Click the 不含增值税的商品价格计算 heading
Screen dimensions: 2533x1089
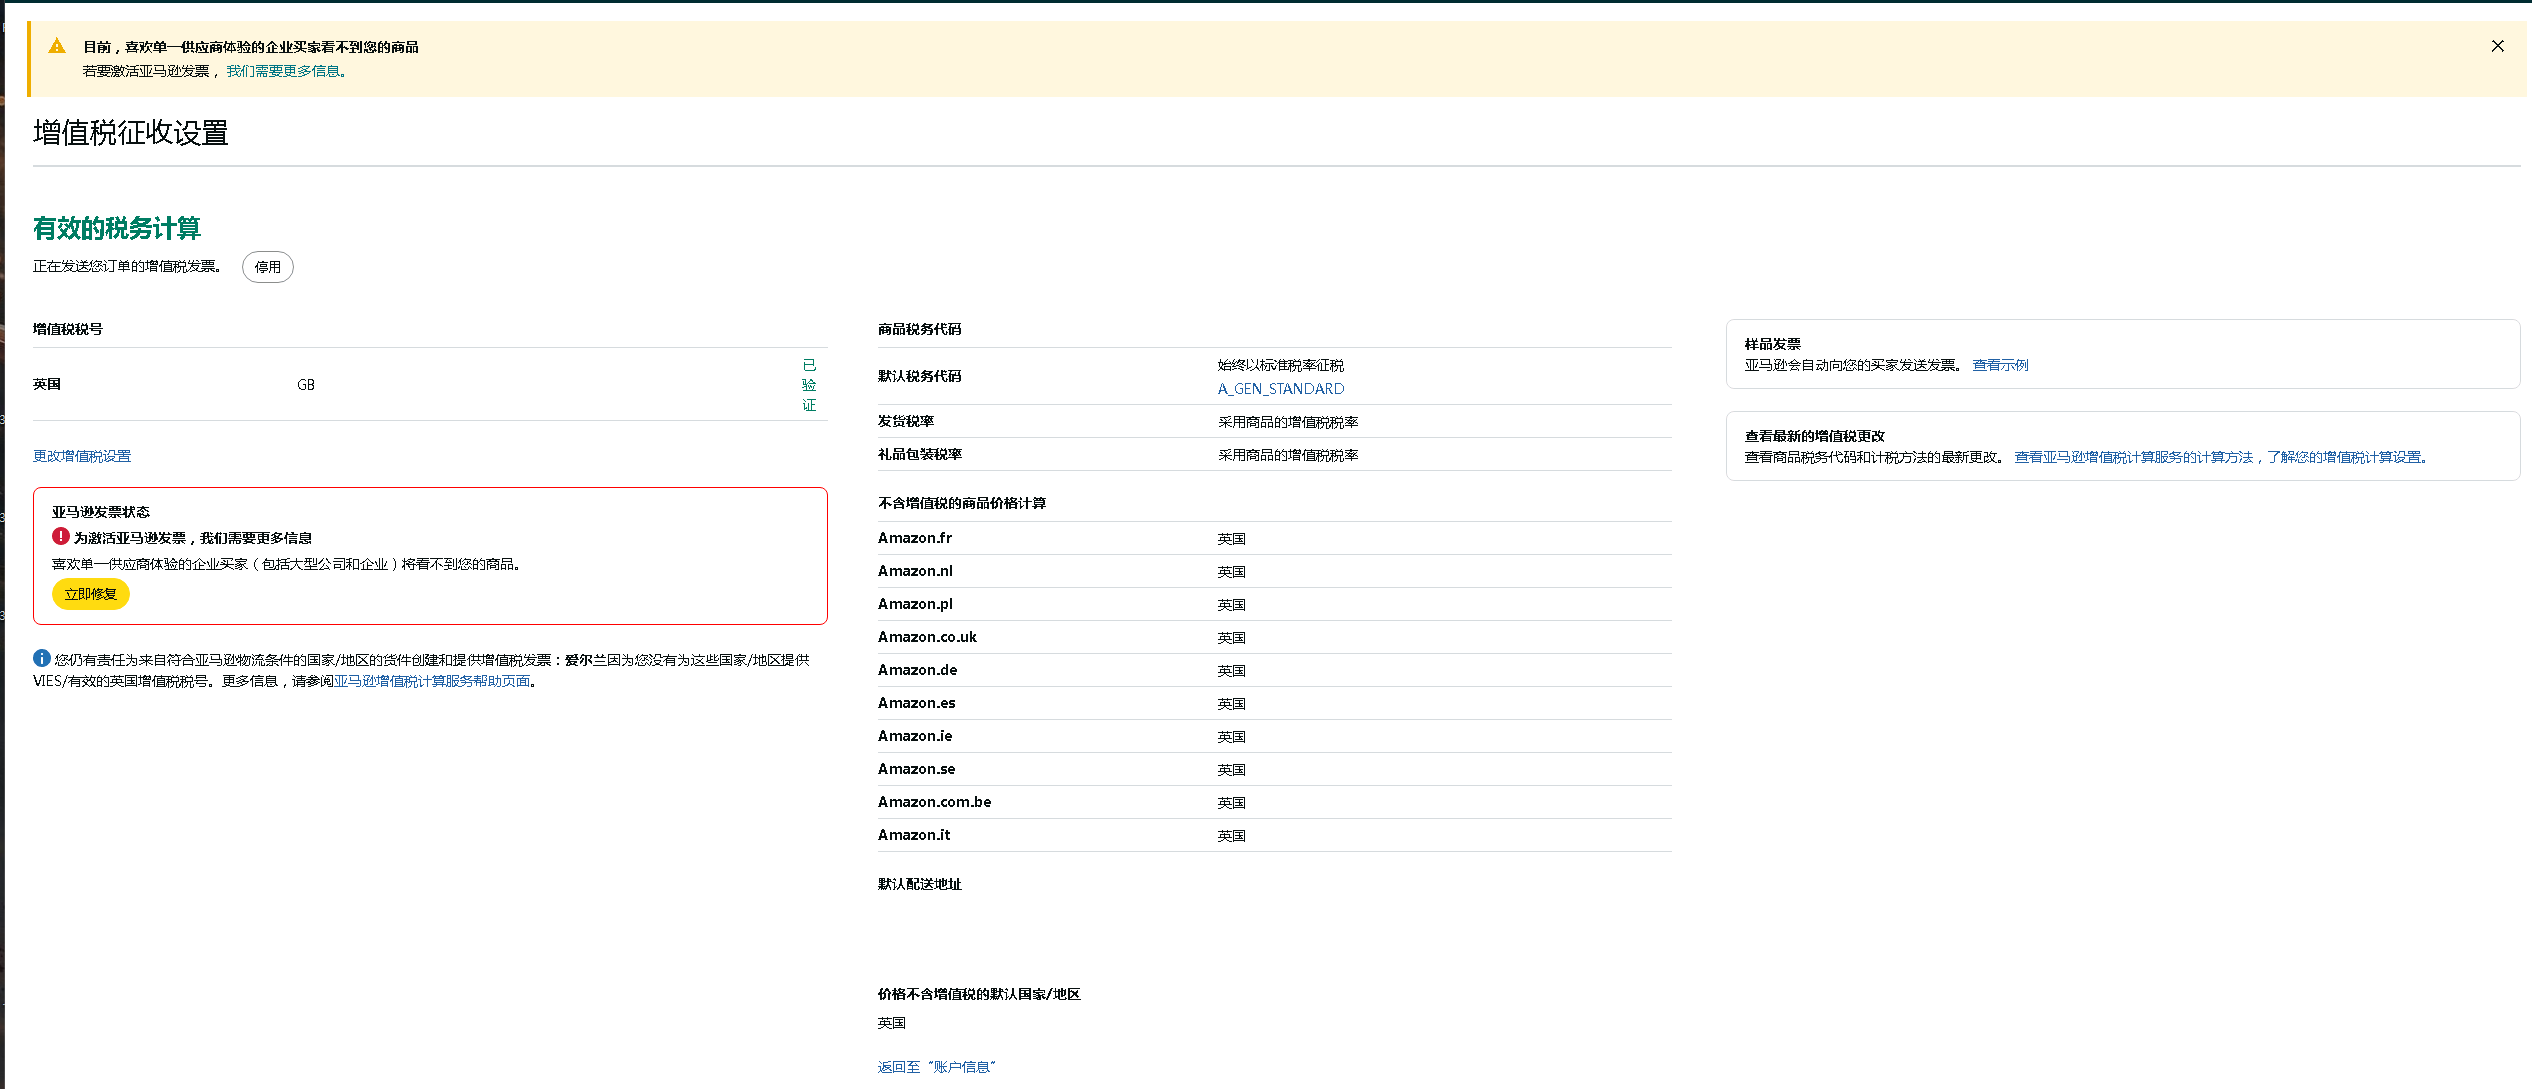(x=962, y=503)
